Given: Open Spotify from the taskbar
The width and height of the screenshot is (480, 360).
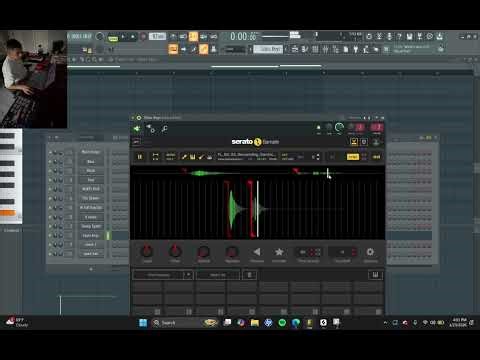Looking at the screenshot, I should coord(282,323).
